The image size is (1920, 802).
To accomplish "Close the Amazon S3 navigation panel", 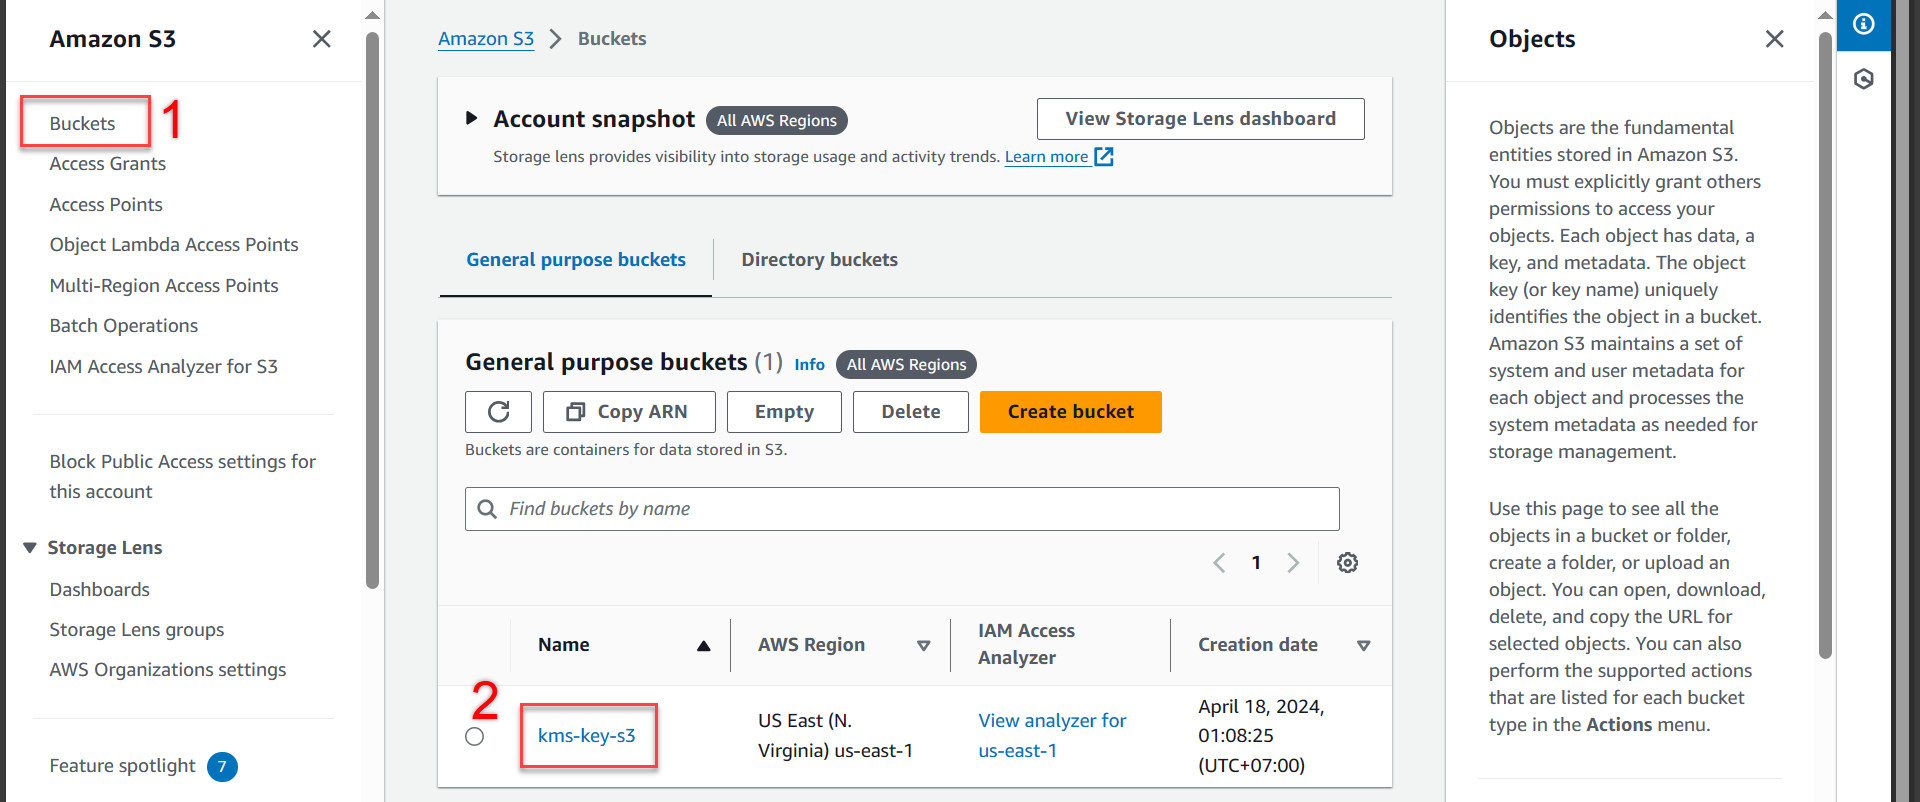I will click(321, 39).
